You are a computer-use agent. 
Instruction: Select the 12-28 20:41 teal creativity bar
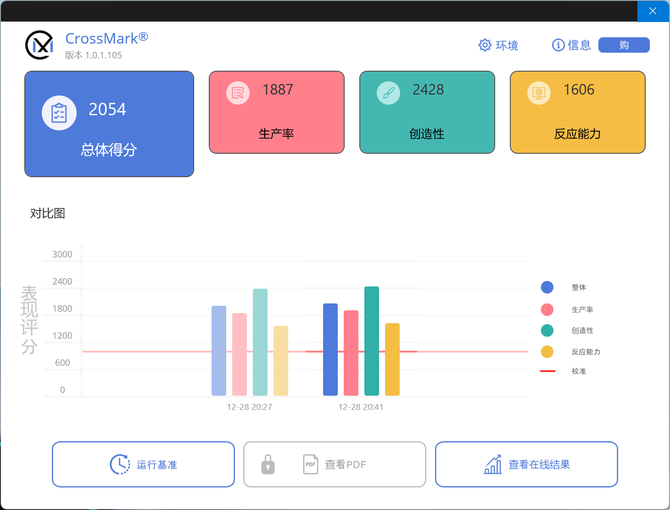372,341
